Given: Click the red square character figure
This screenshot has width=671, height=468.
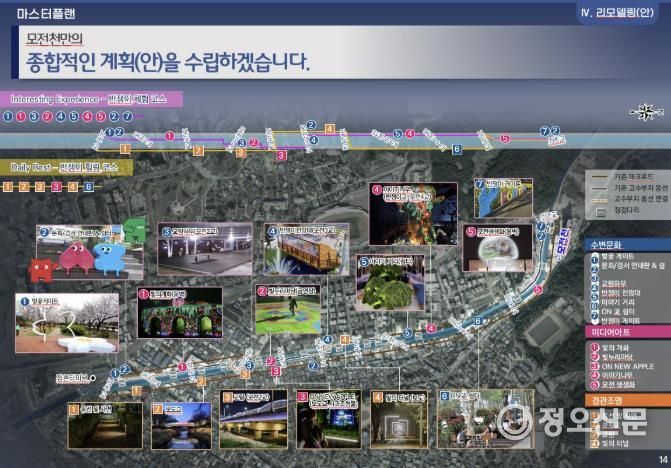Looking at the screenshot, I should click(42, 270).
